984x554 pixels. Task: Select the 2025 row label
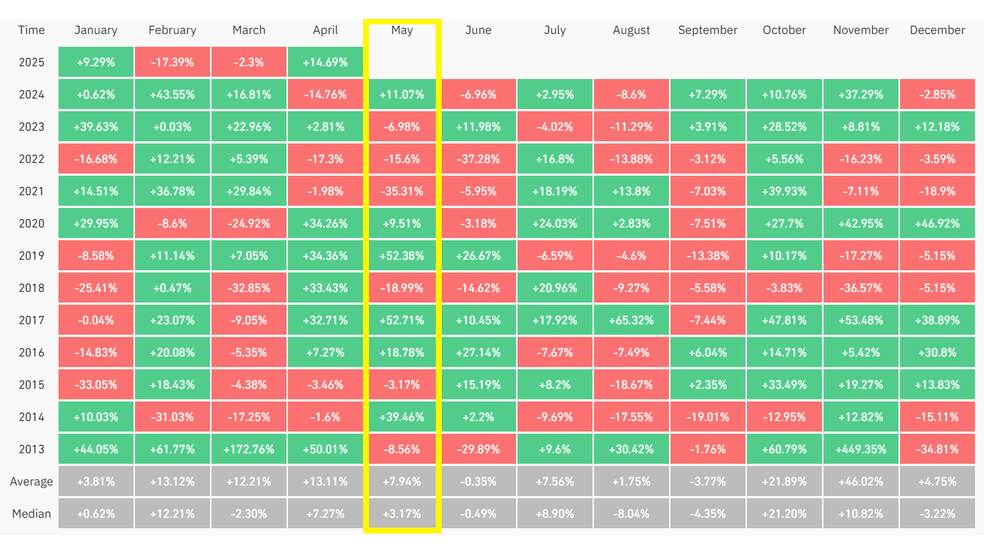31,62
